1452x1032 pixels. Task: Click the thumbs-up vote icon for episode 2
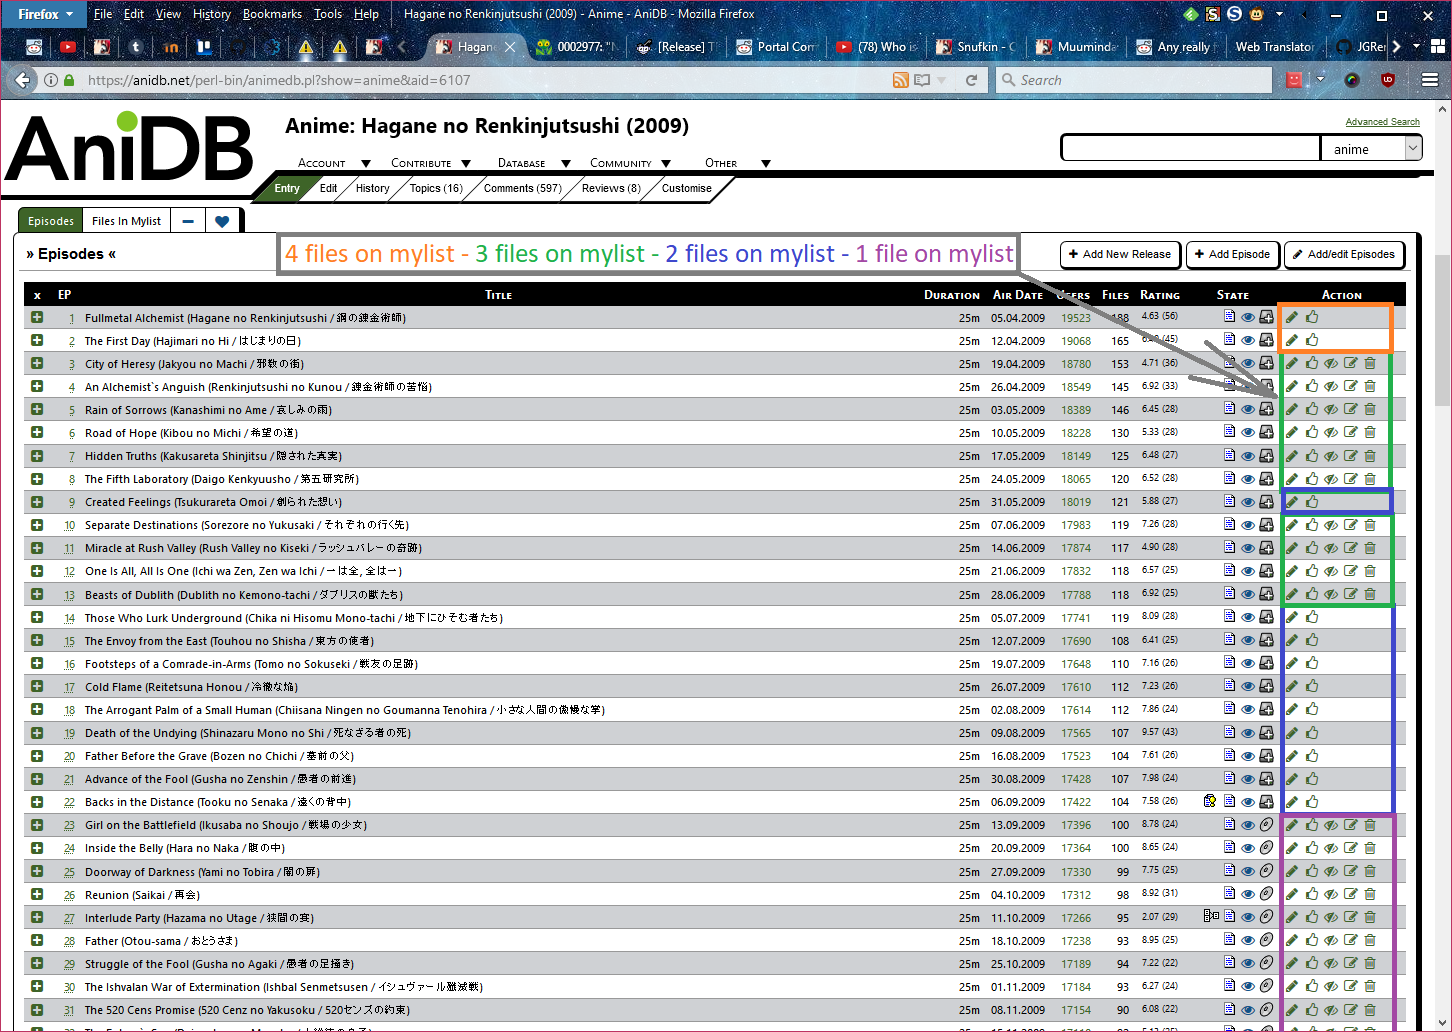1312,340
